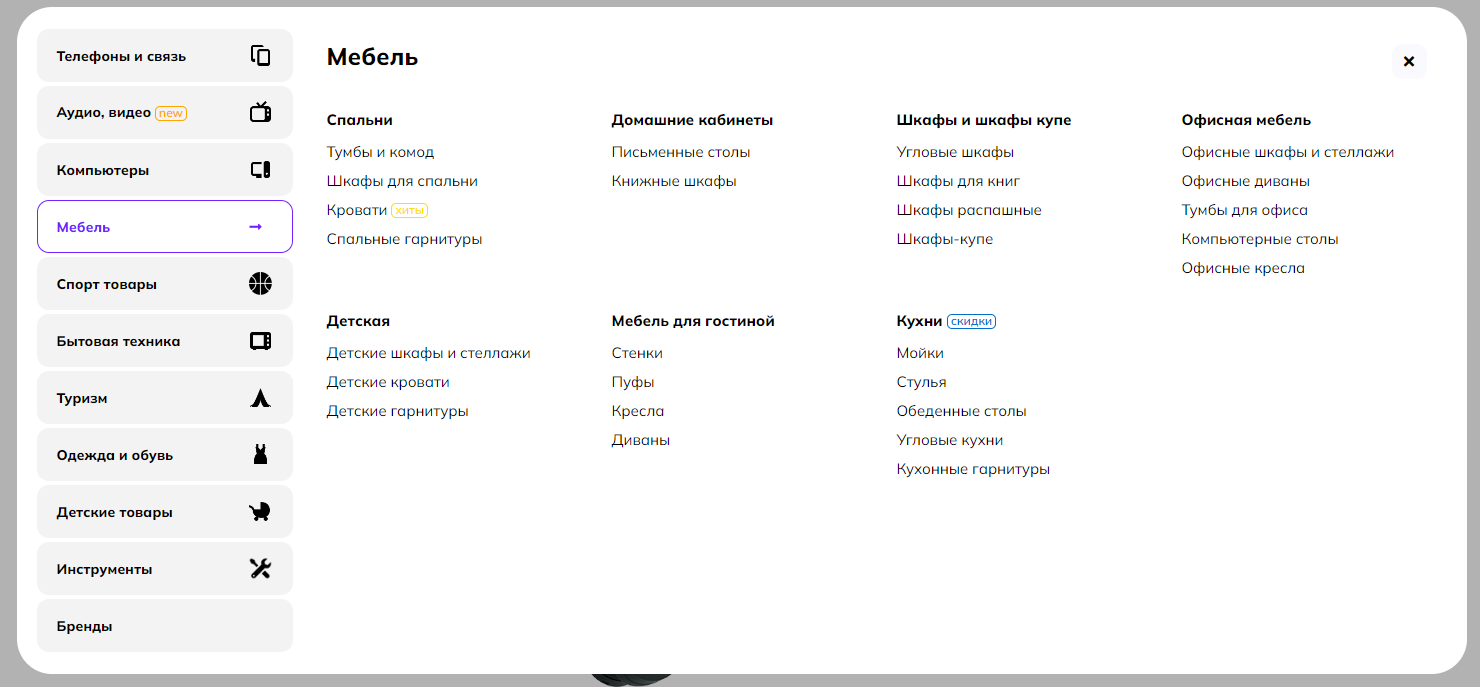The image size is (1480, 687).
Task: Click the dress icon beside Одежда и обувь
Action: click(x=260, y=455)
